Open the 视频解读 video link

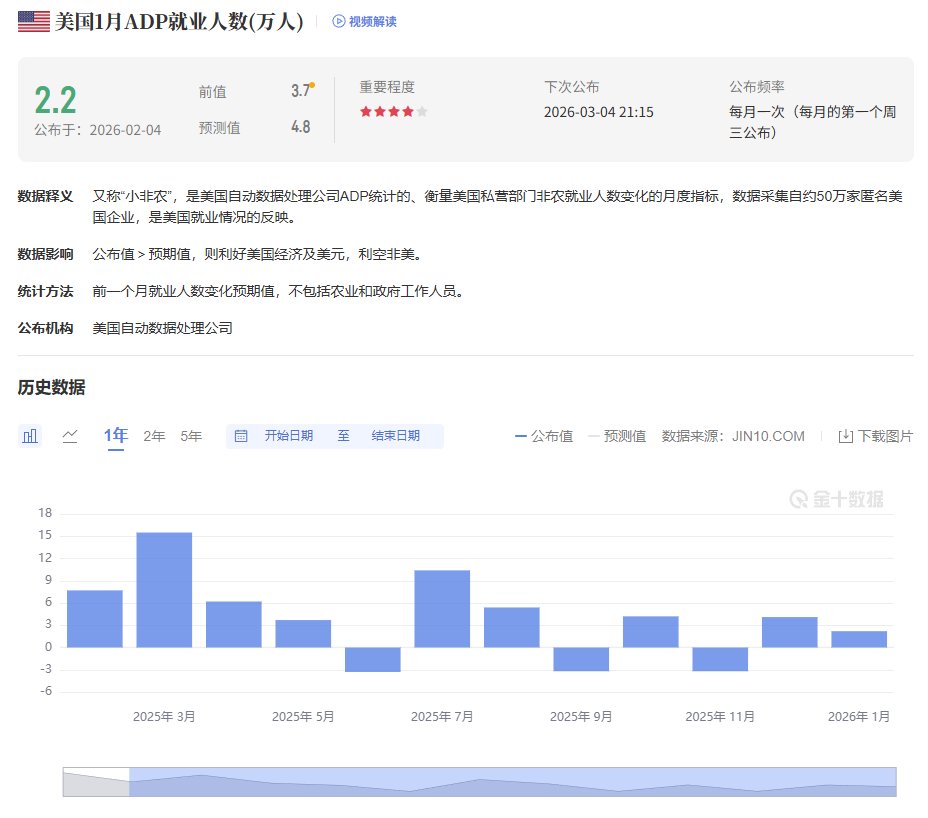click(372, 21)
